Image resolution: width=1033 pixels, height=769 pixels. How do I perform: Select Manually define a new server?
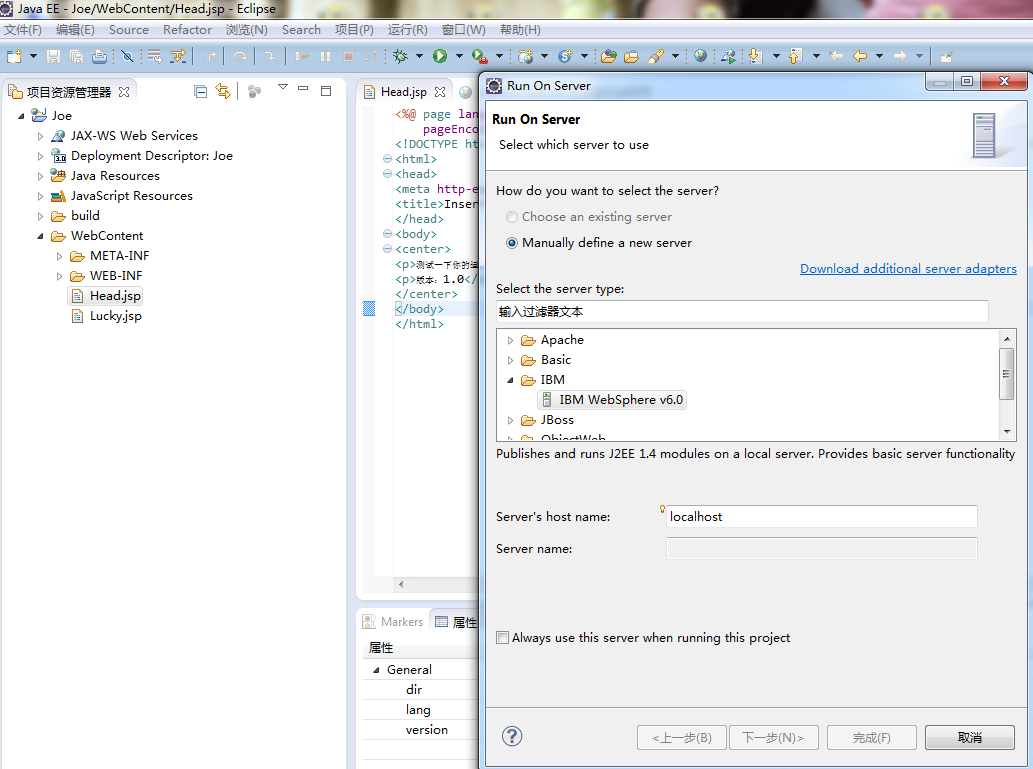pyautogui.click(x=599, y=243)
